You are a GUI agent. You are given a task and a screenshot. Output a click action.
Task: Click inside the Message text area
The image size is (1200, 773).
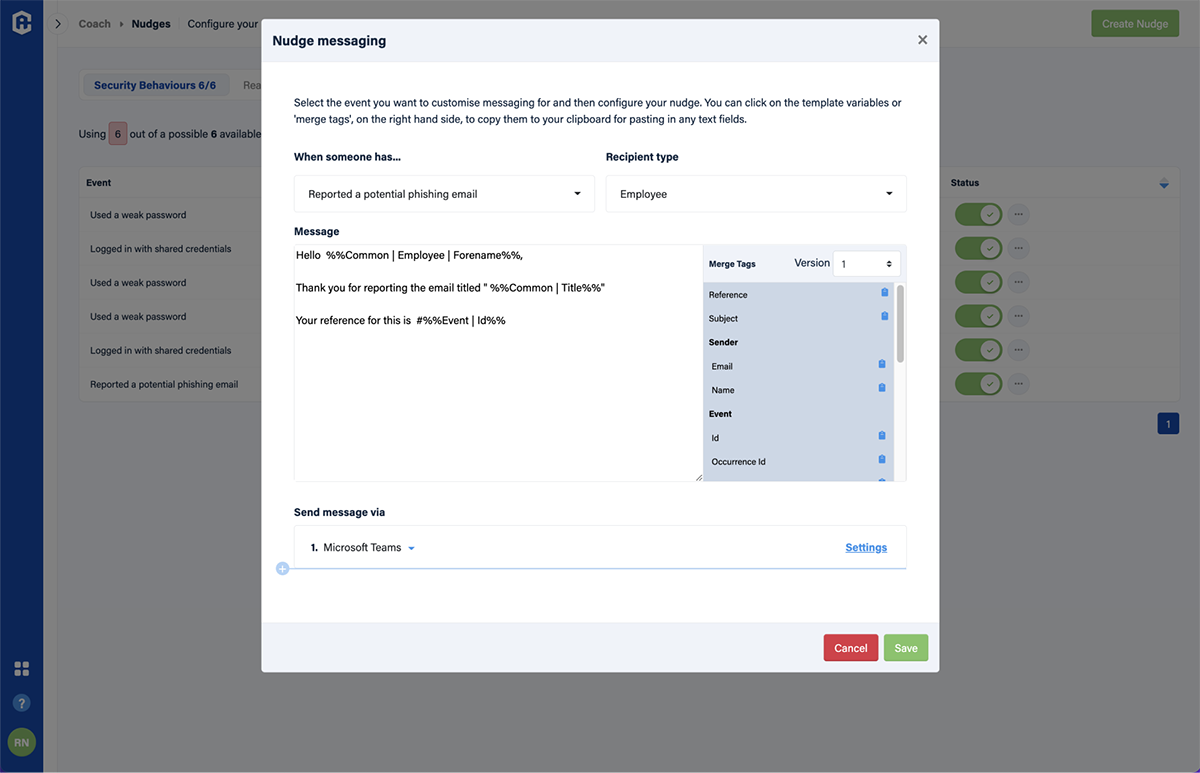(x=498, y=363)
